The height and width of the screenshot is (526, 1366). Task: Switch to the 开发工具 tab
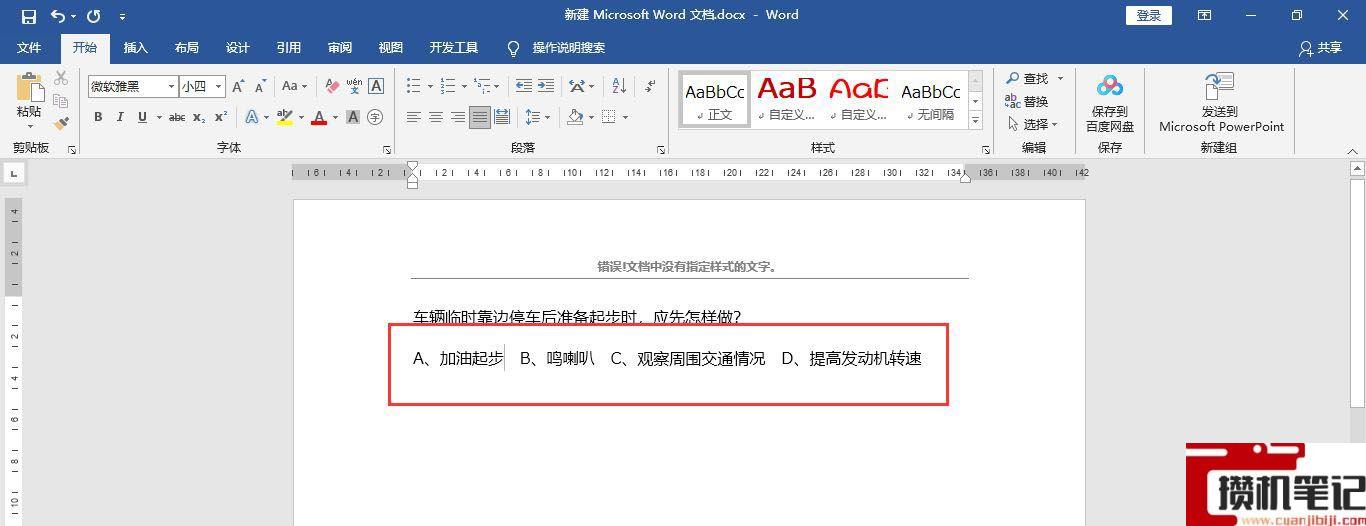click(x=454, y=48)
